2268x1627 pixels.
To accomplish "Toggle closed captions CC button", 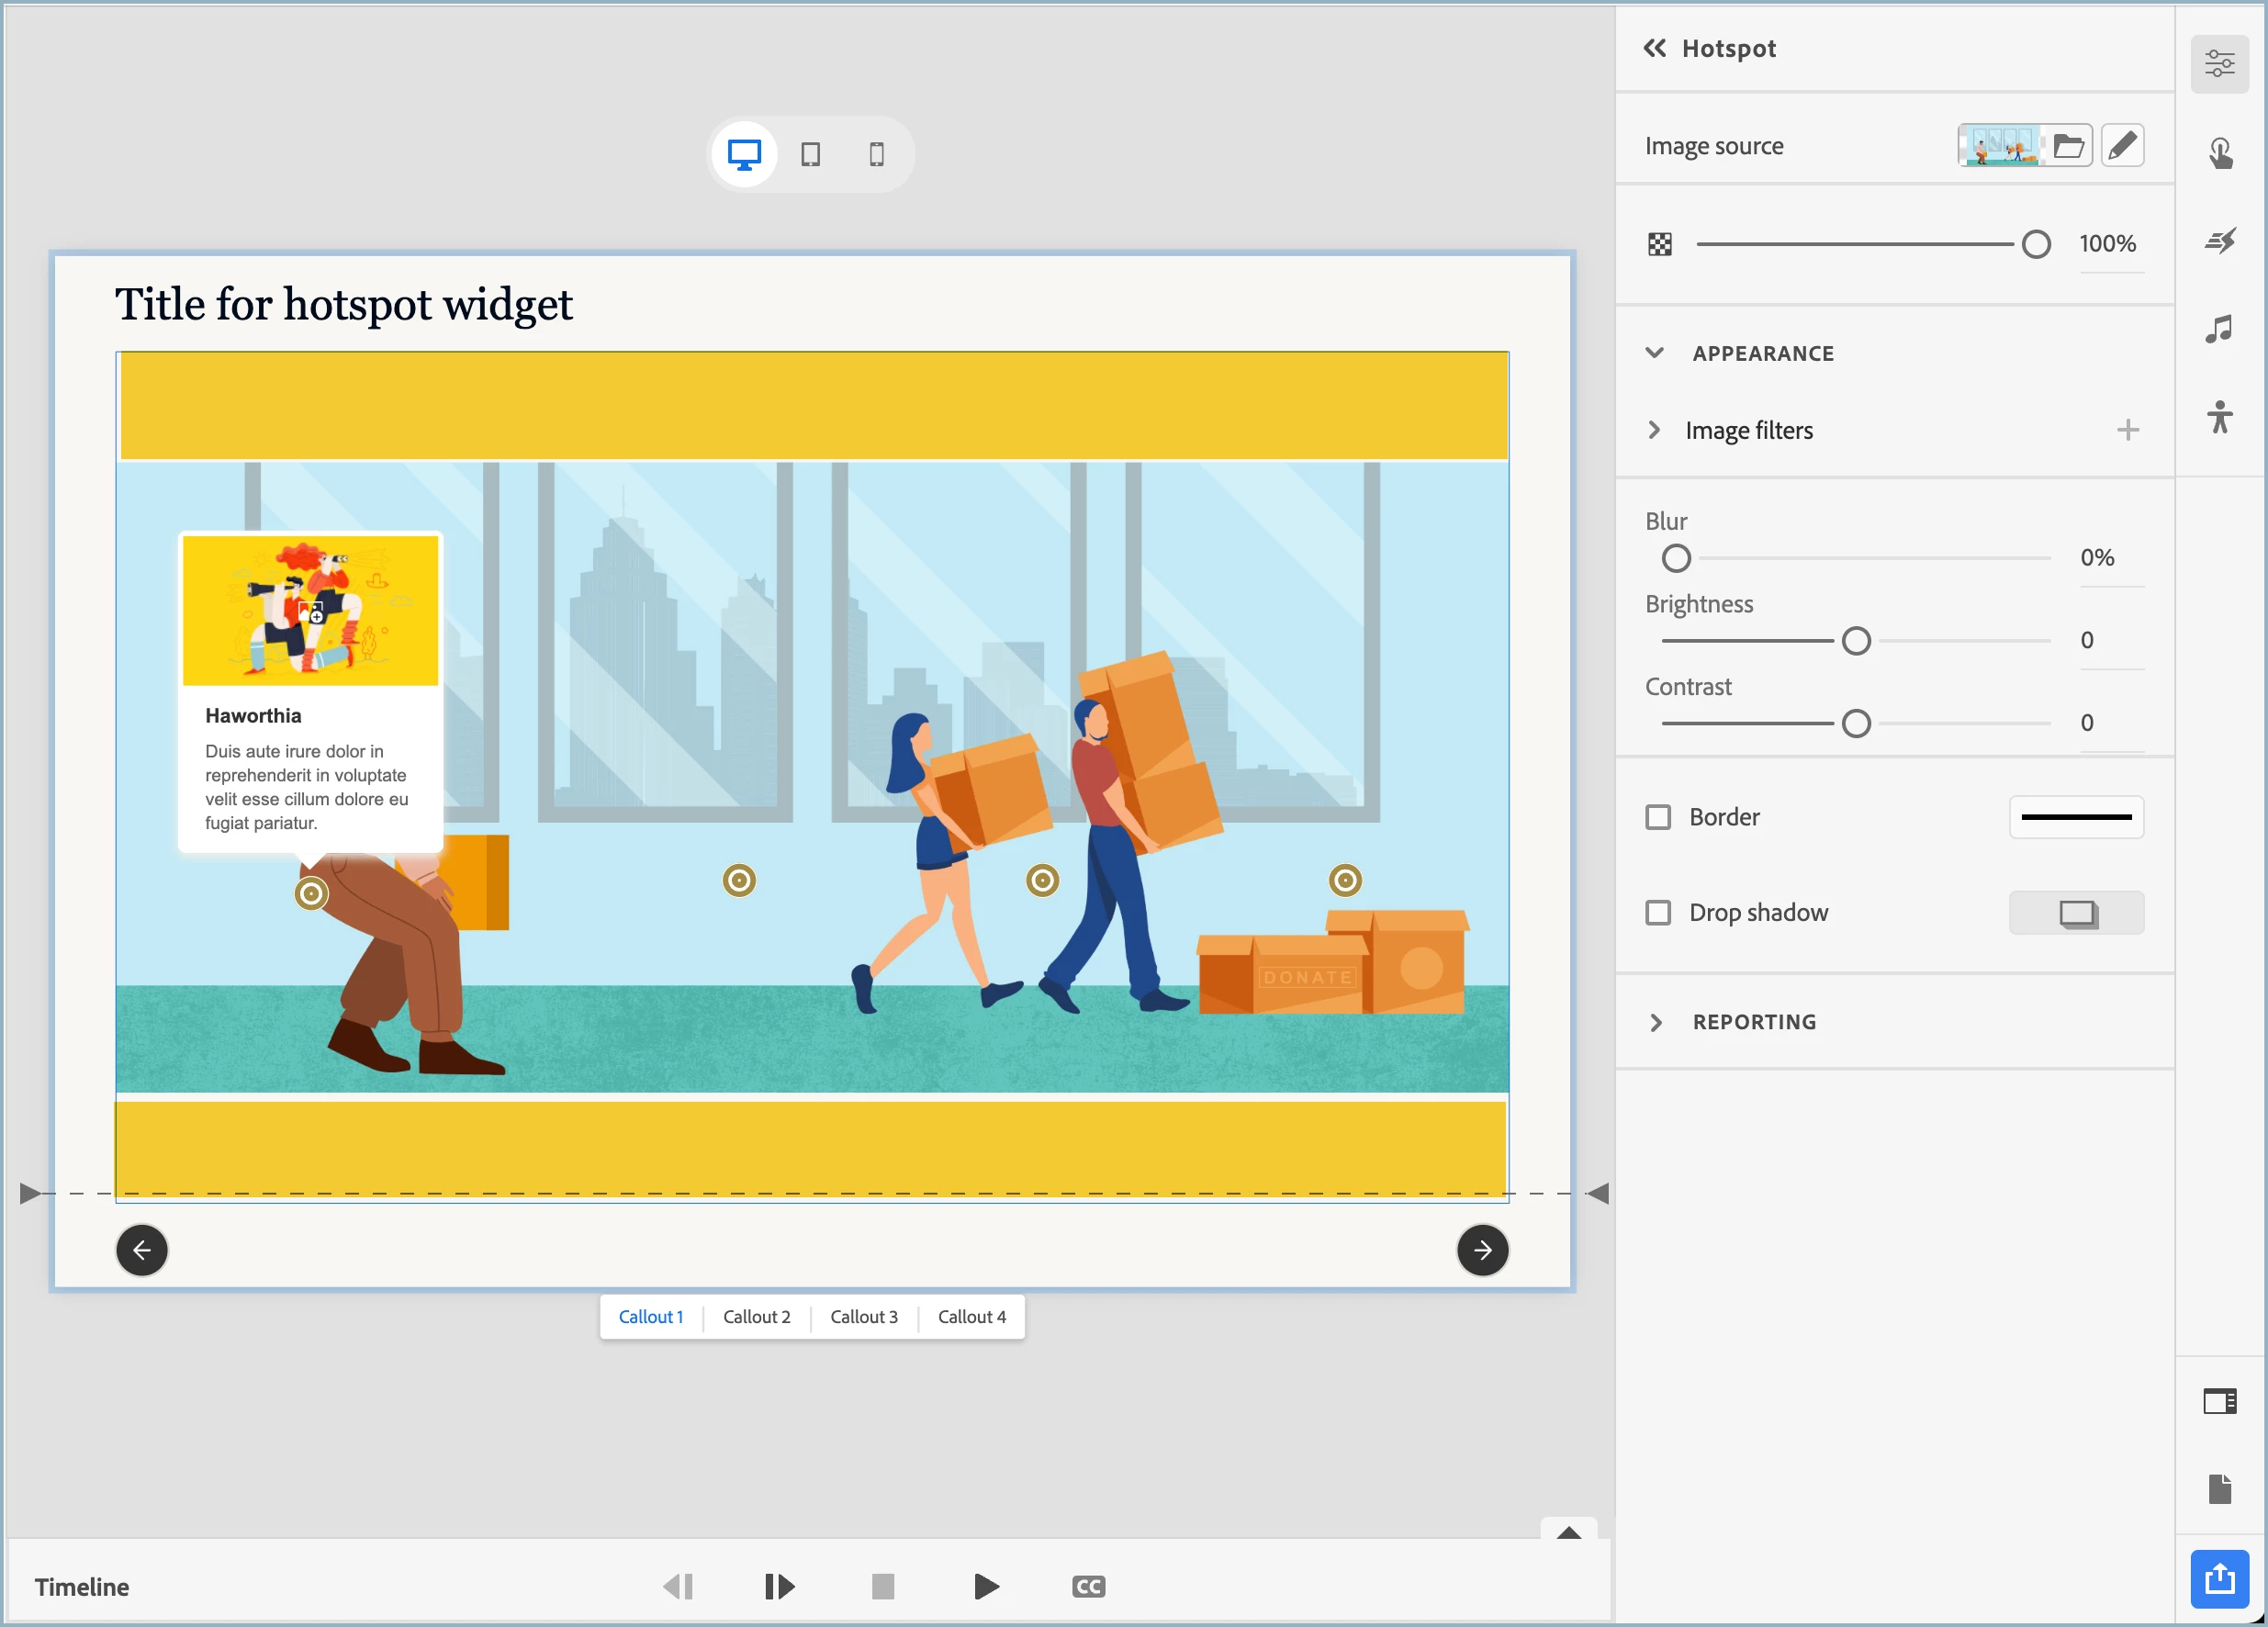I will (1088, 1587).
